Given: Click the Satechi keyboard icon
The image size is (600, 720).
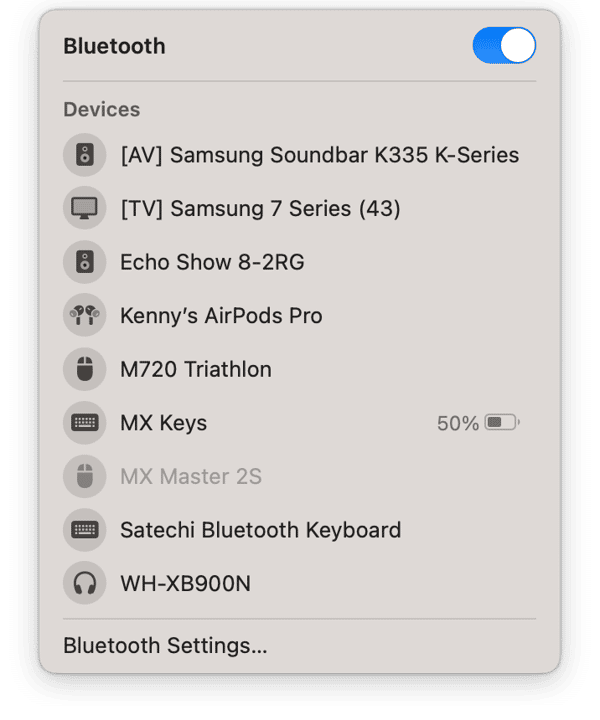Looking at the screenshot, I should (x=84, y=530).
